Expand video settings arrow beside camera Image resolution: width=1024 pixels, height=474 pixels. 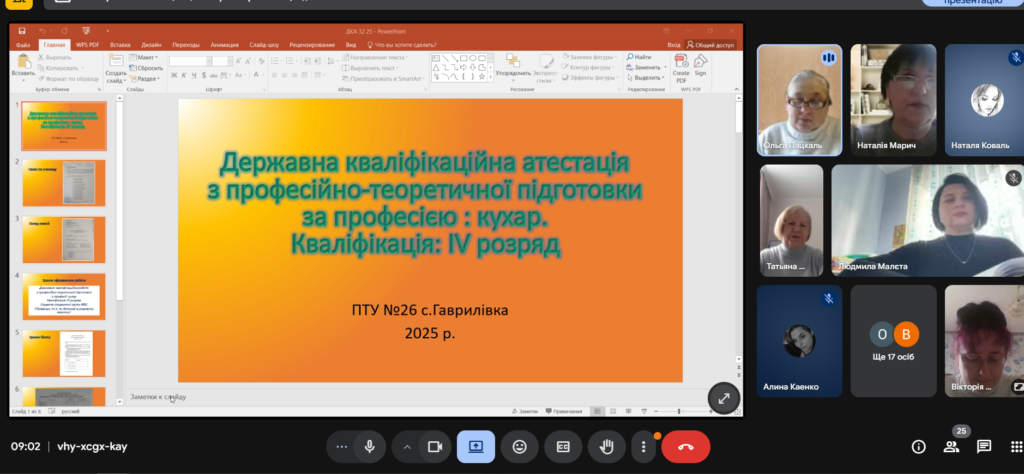pos(408,446)
